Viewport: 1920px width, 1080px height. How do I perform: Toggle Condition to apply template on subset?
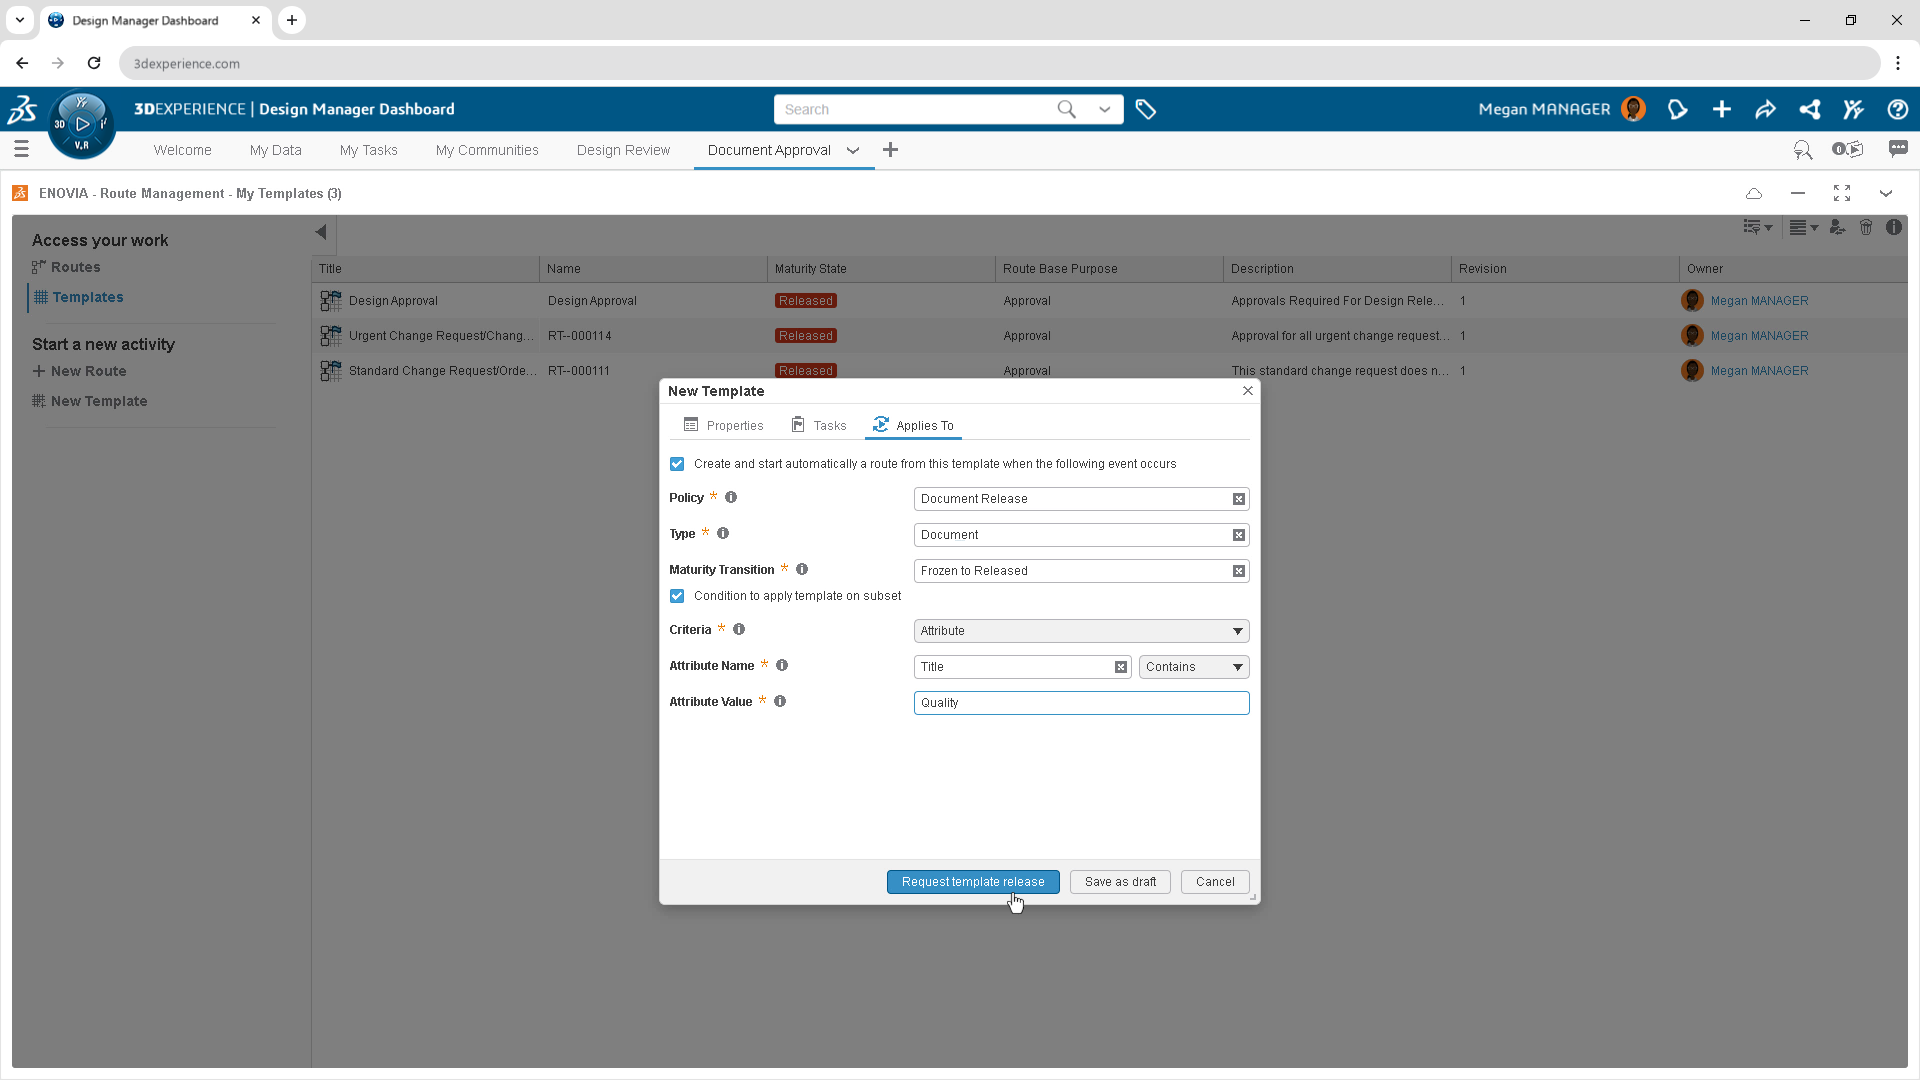[x=677, y=596]
